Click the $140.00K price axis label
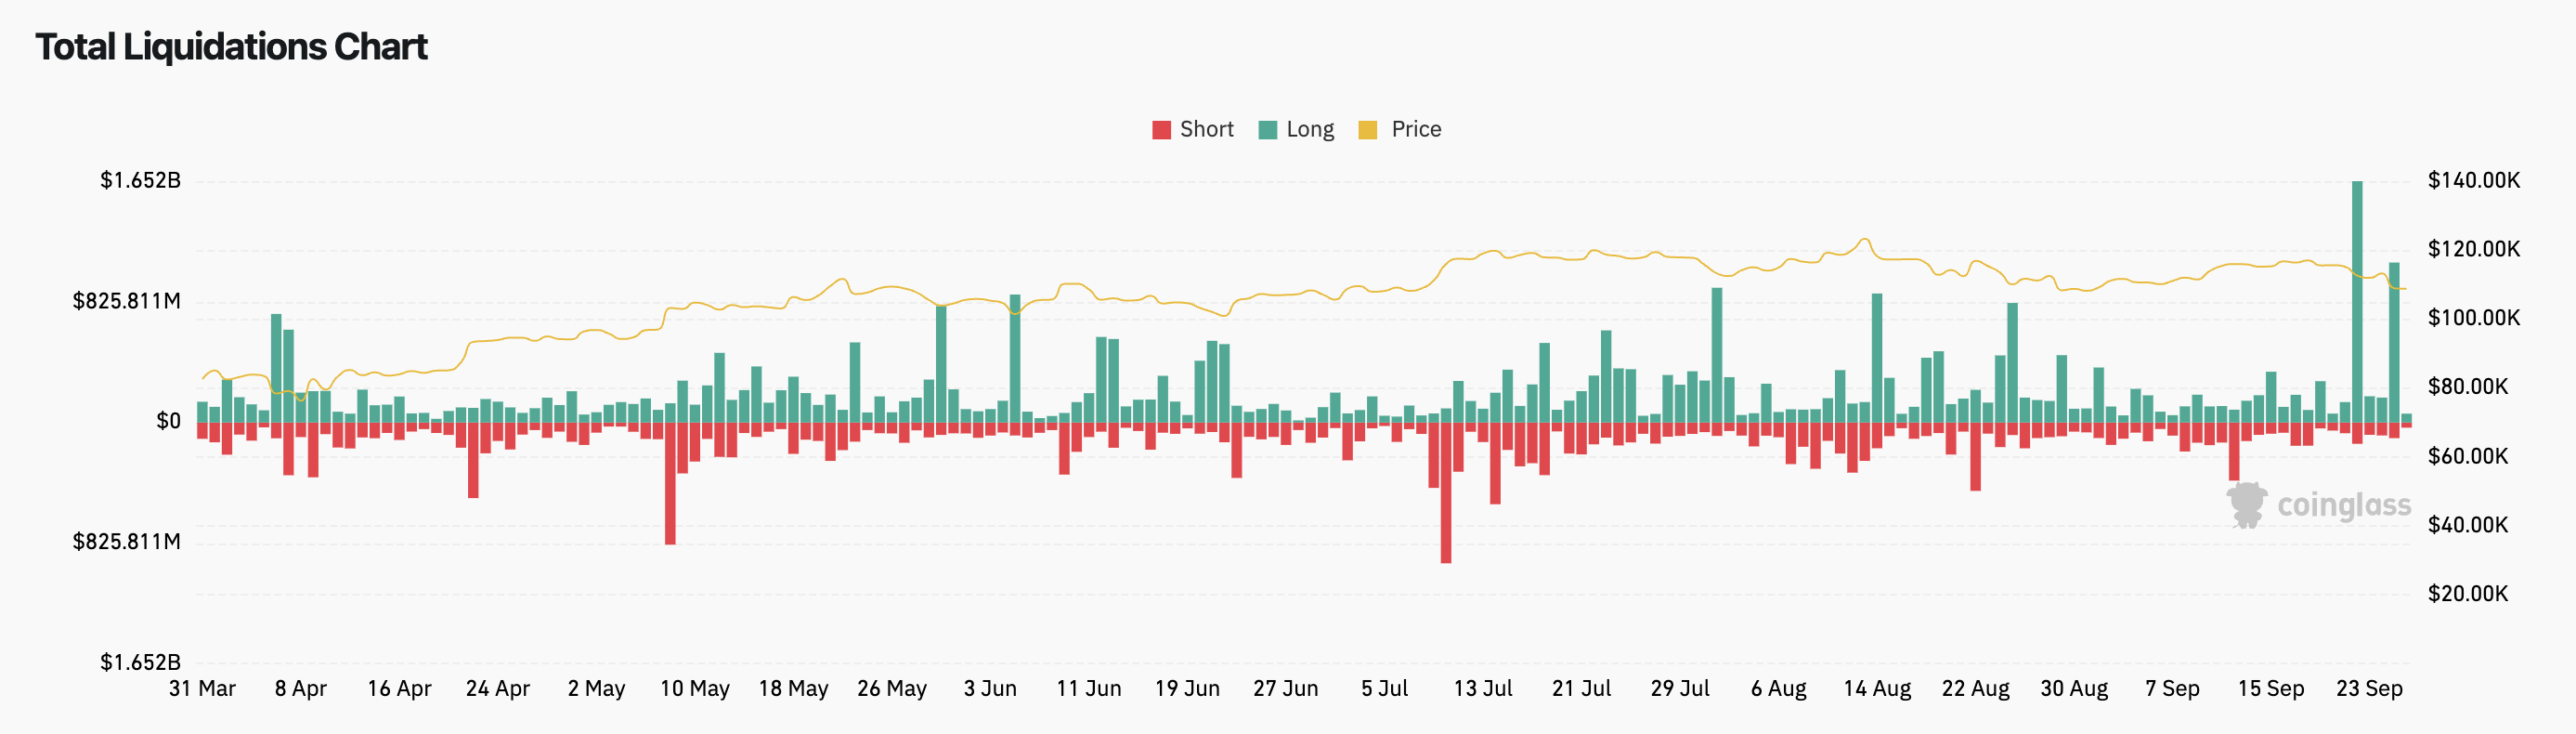 click(2474, 181)
